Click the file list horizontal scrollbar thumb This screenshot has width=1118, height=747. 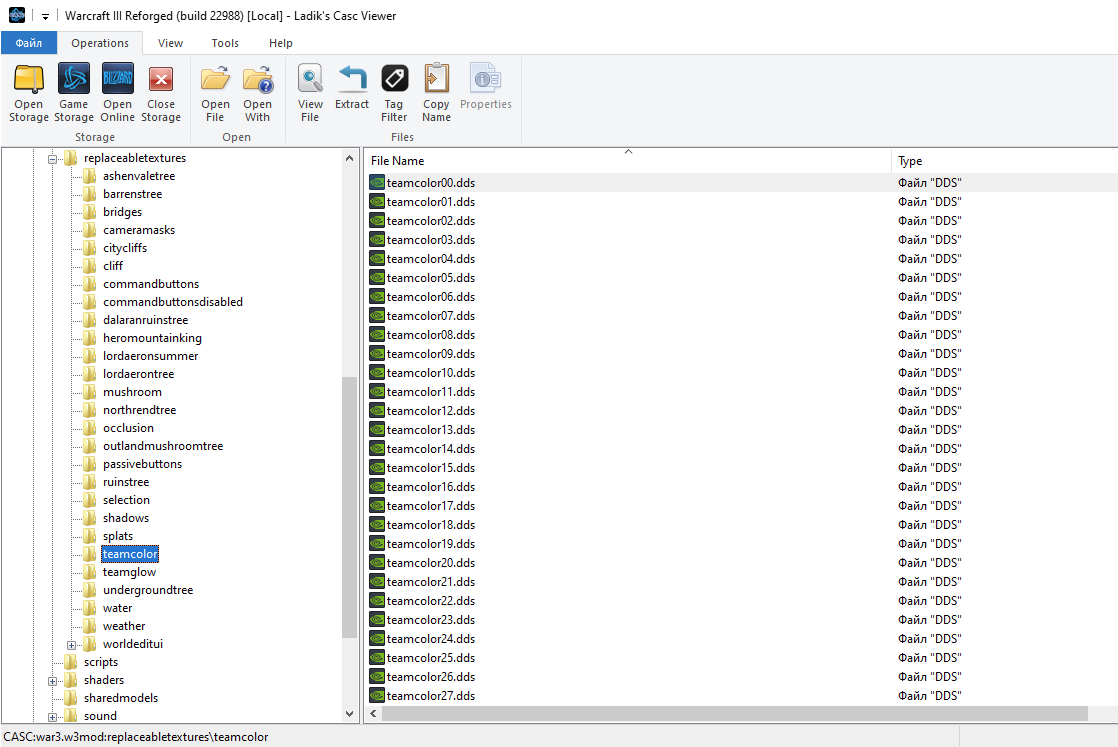(734, 713)
